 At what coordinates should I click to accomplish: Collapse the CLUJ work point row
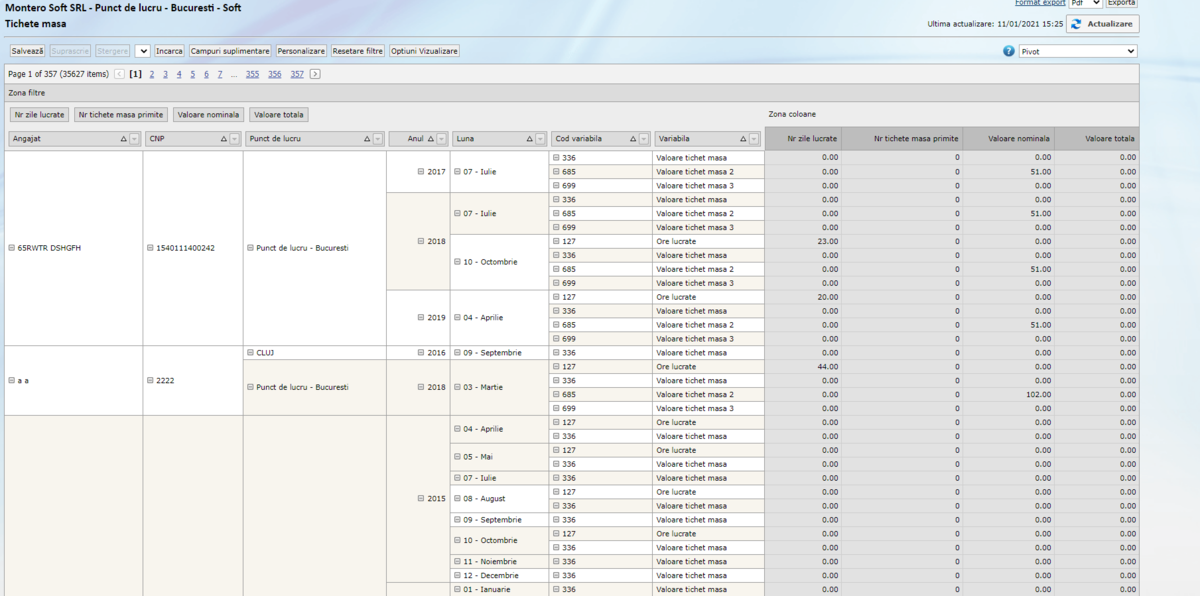coord(250,353)
